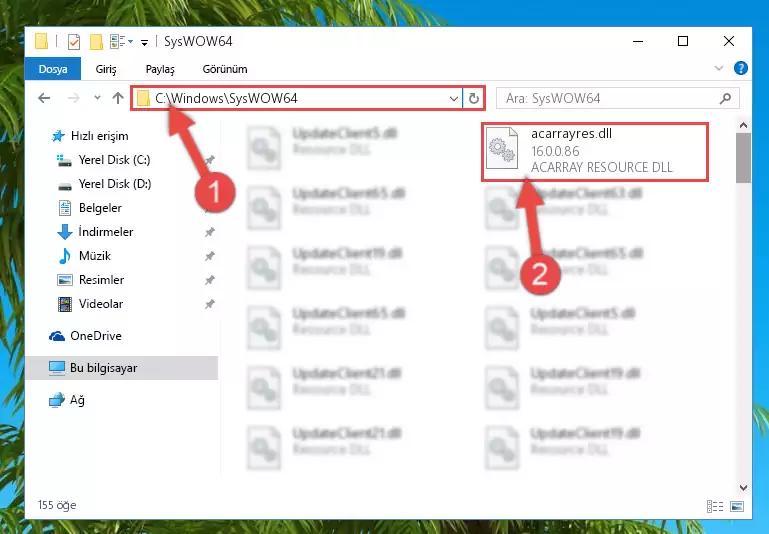769x534 pixels.
Task: Refresh the SysWOW64 folder view
Action: click(473, 99)
